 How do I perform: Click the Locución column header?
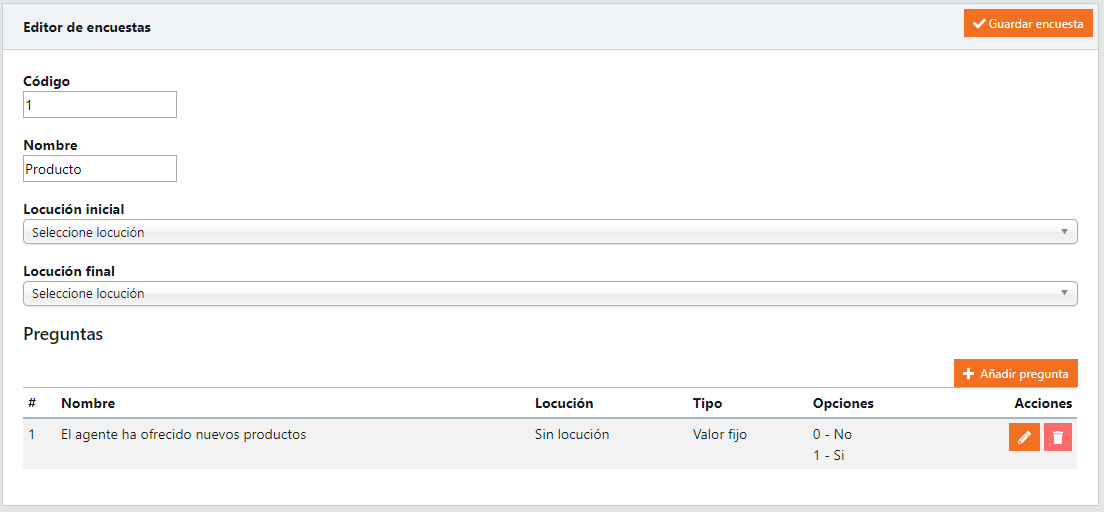click(564, 403)
